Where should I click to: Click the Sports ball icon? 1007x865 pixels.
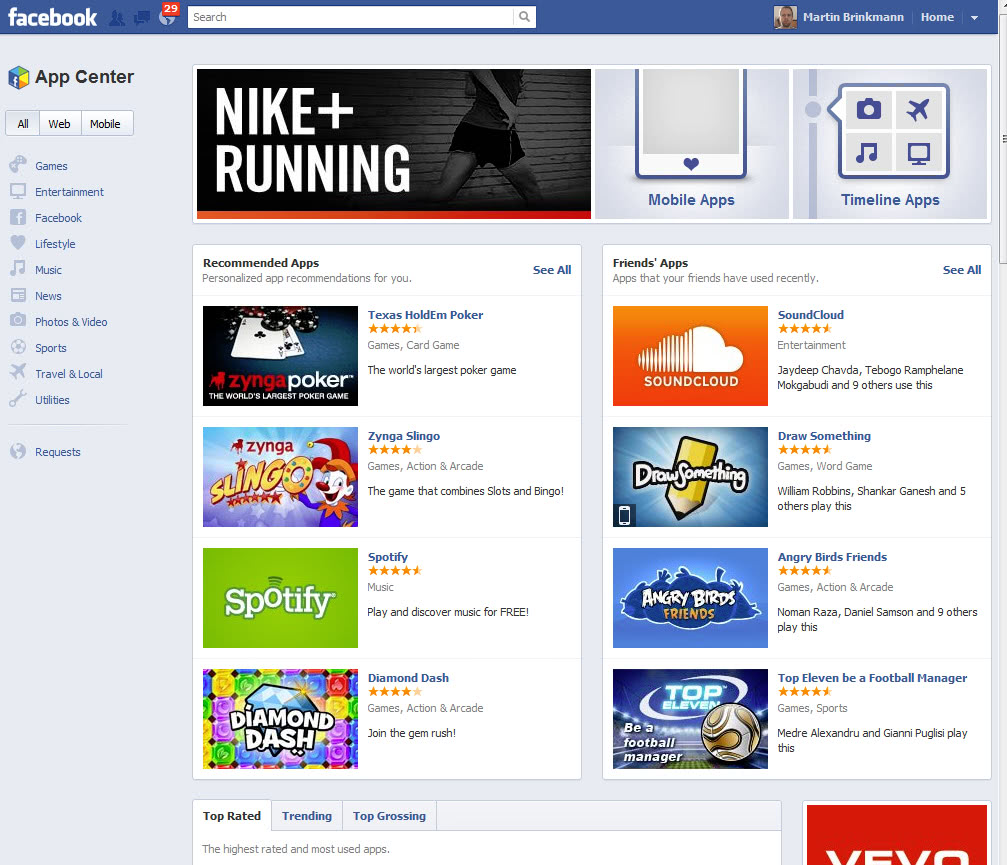[x=18, y=347]
